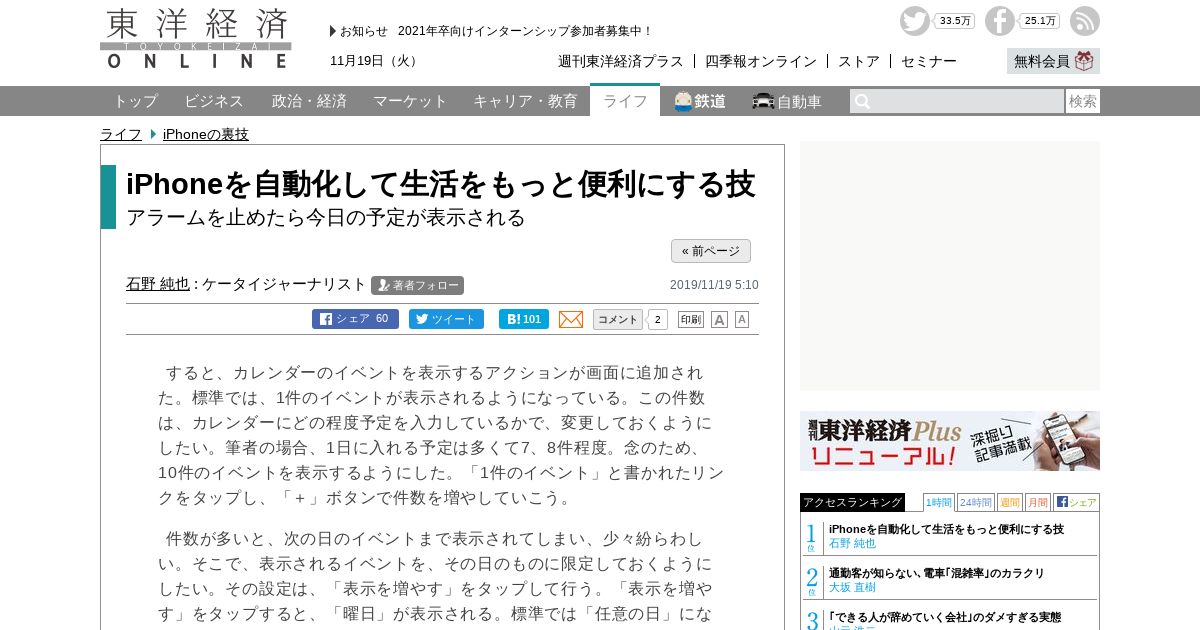
Task: Click the 印刷 print button
Action: coord(691,319)
